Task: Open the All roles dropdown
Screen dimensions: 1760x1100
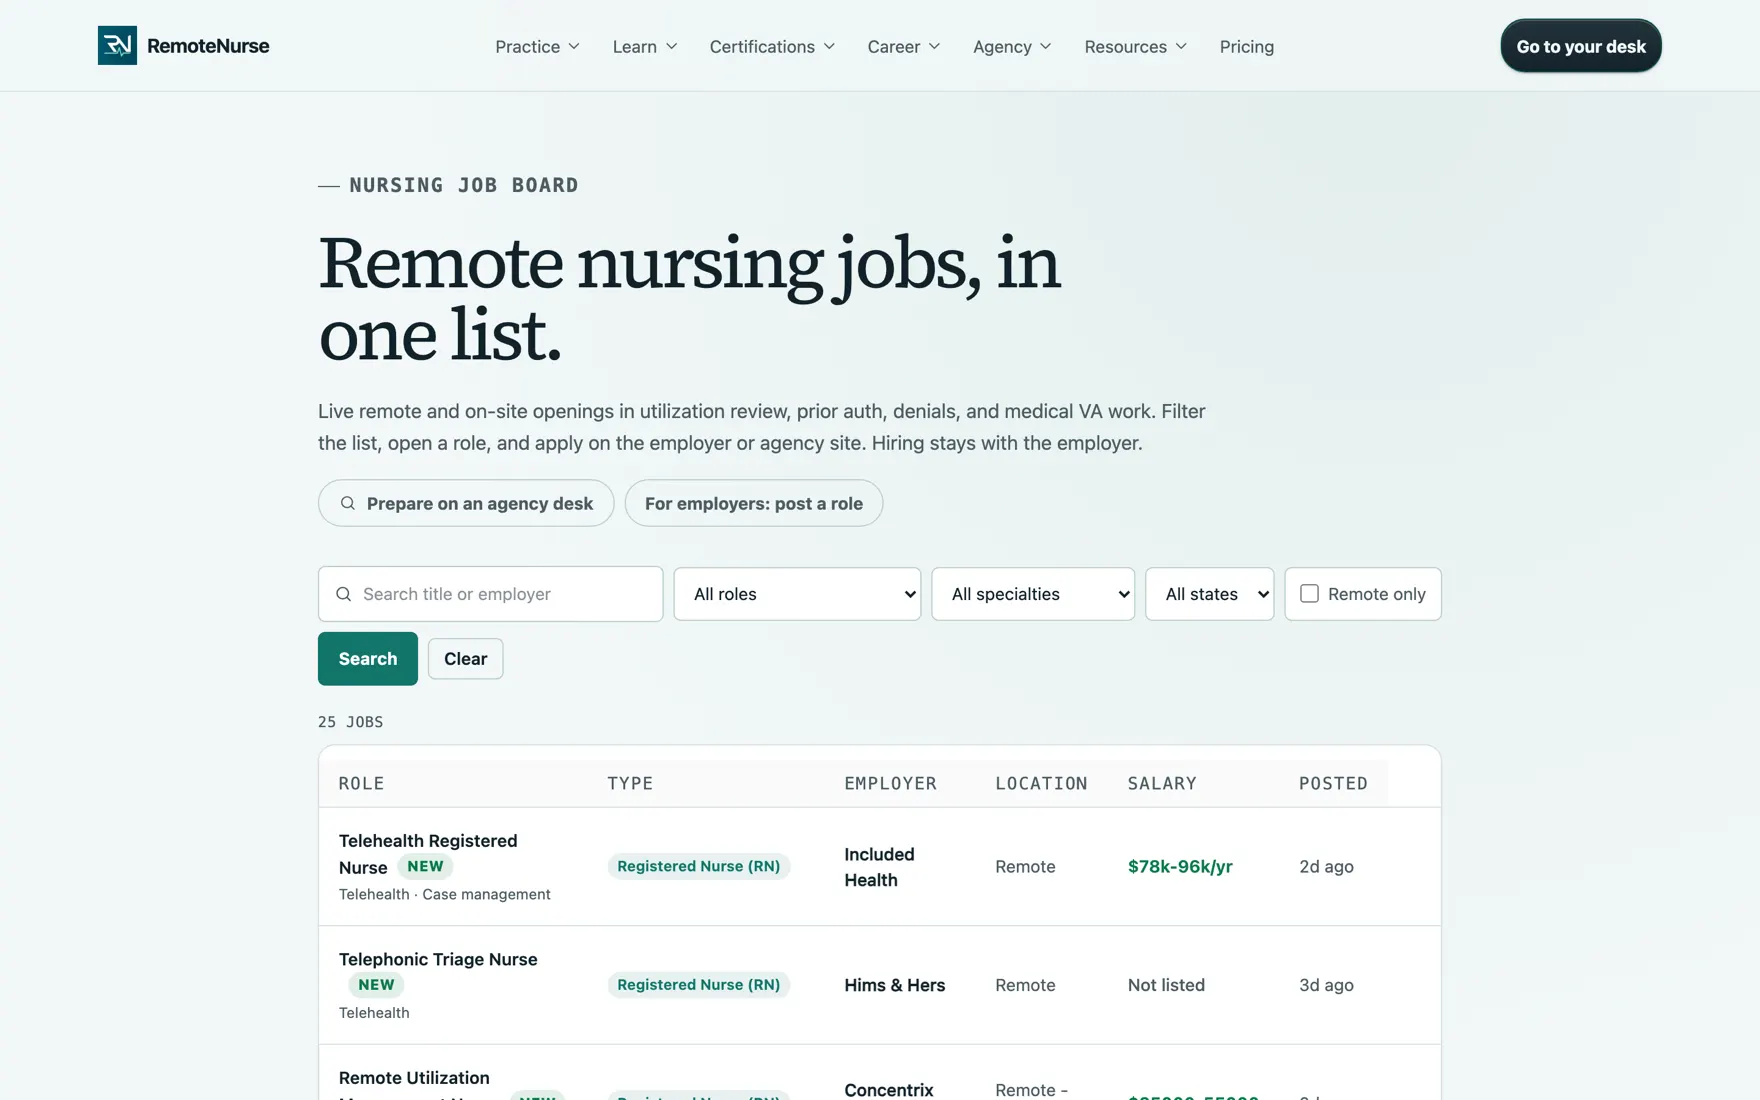Action: pyautogui.click(x=797, y=594)
